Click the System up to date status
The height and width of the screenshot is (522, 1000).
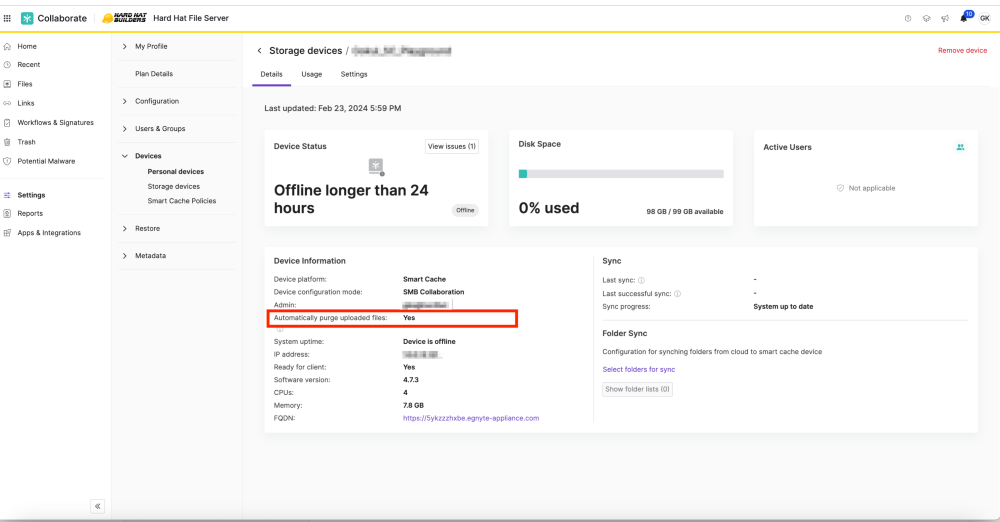[783, 306]
